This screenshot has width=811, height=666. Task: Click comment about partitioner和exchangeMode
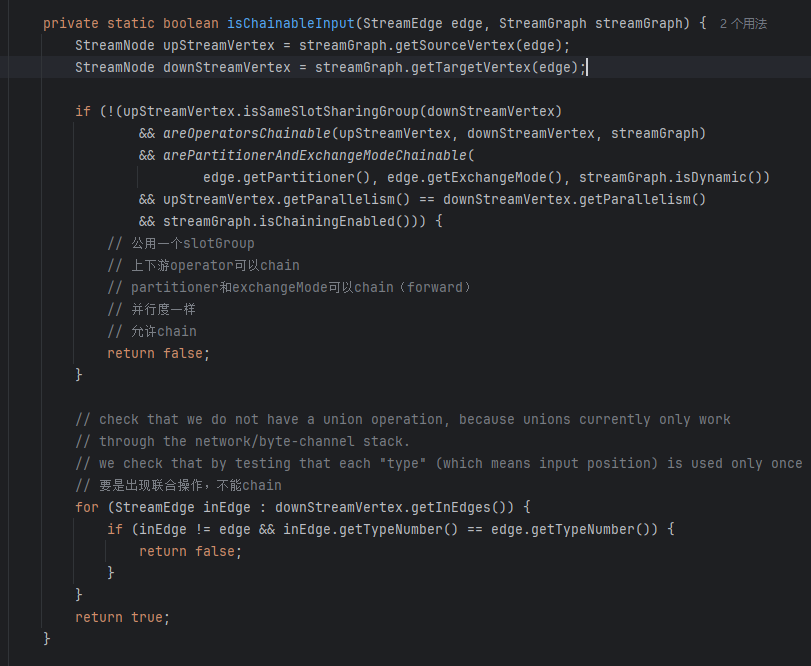pos(289,287)
